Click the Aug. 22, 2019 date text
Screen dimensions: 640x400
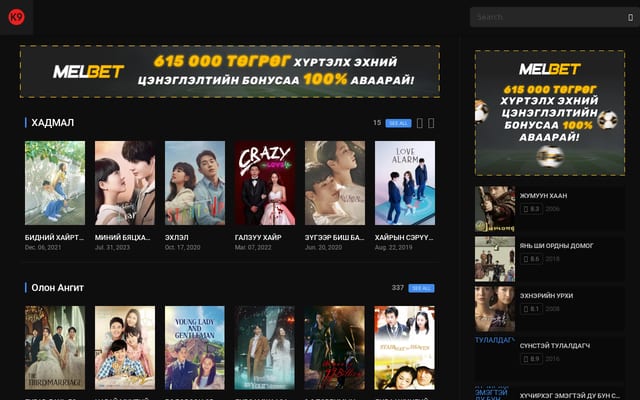[x=393, y=247]
